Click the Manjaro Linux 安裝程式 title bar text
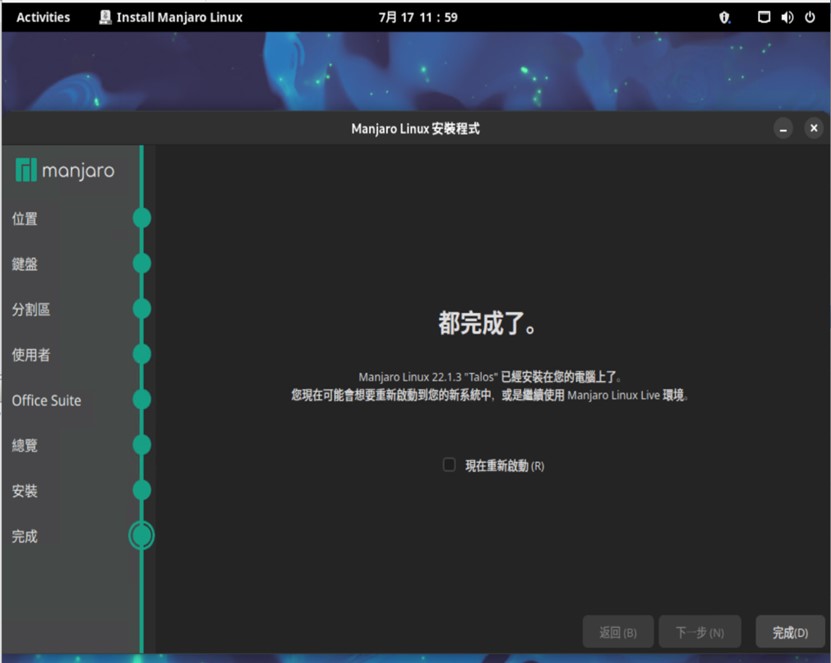Viewport: 831px width, 663px height. (x=416, y=129)
